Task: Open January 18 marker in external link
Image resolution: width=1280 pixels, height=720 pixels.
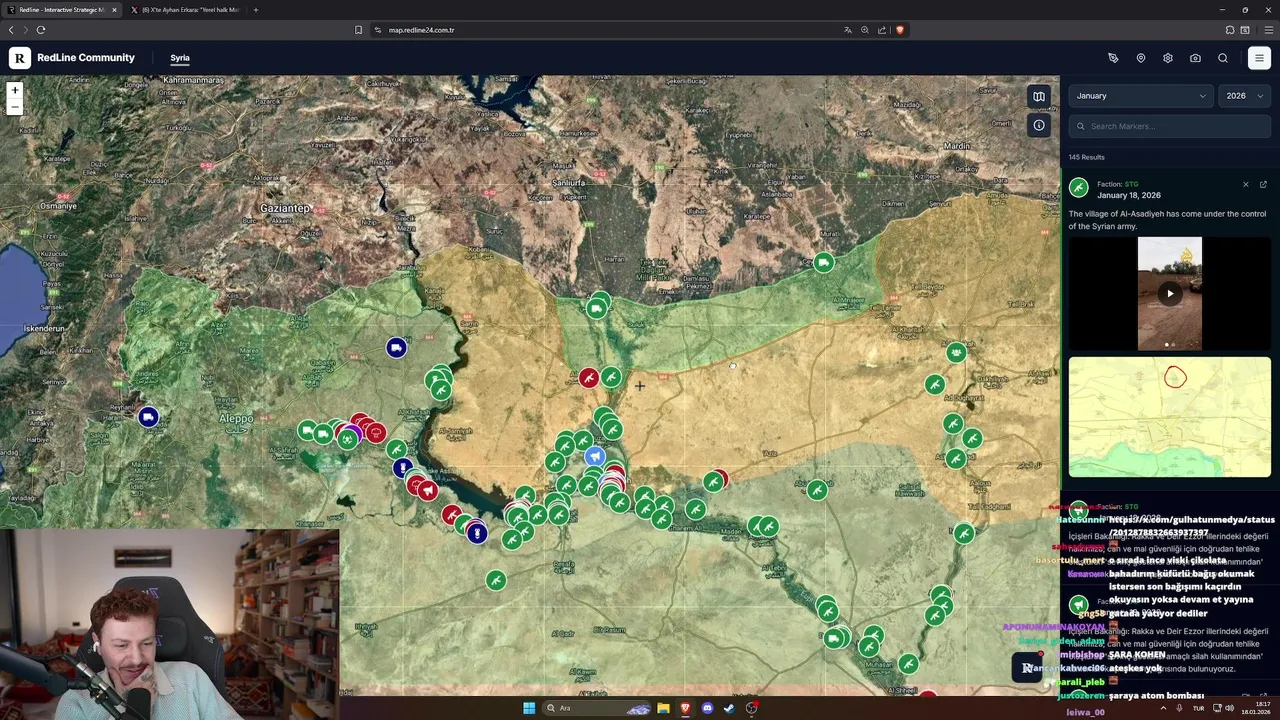Action: point(1263,185)
